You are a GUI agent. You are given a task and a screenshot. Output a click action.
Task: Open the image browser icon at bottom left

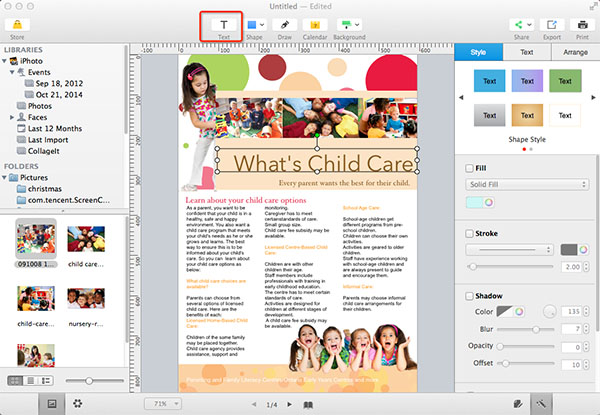(x=52, y=404)
